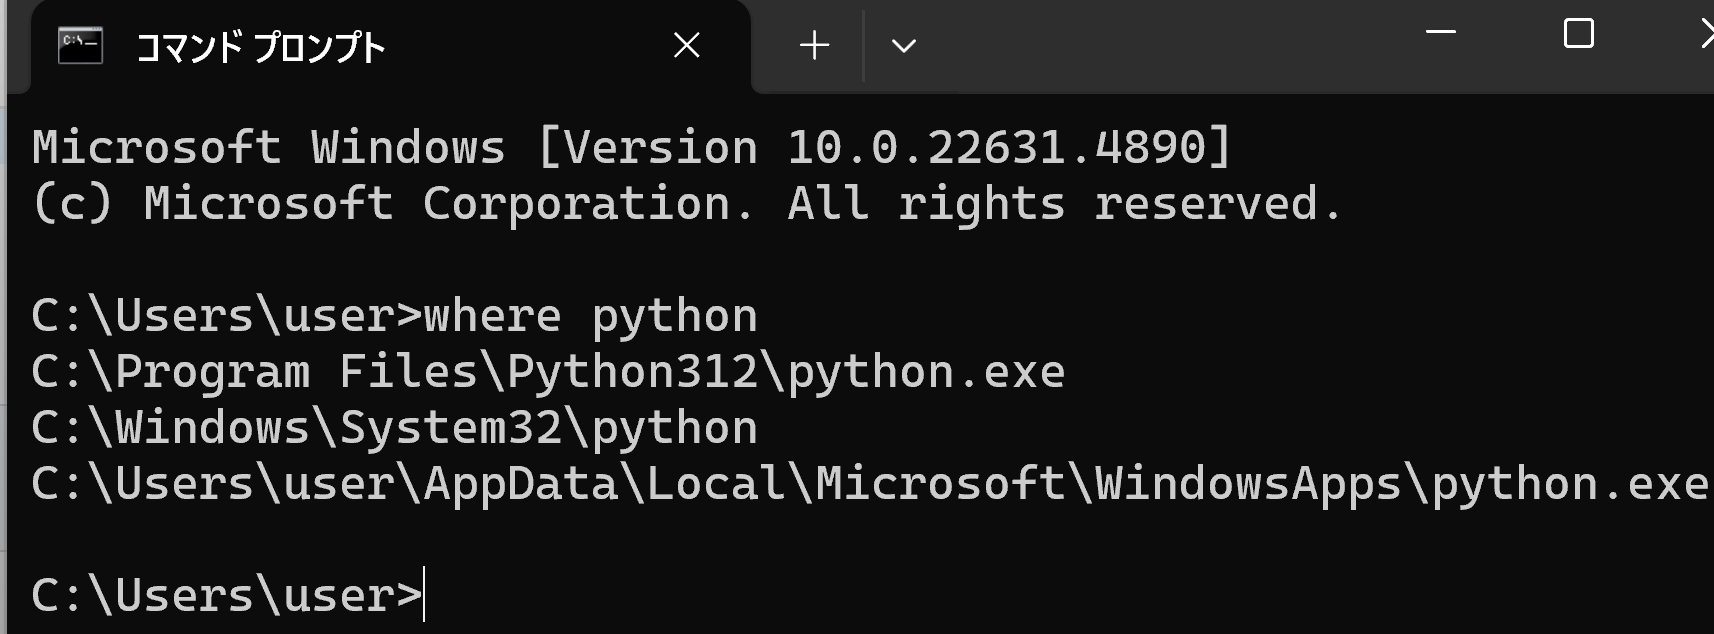Click the words Microsoft Windows in the first line
Screen dimensions: 1714x634
[x=268, y=148]
